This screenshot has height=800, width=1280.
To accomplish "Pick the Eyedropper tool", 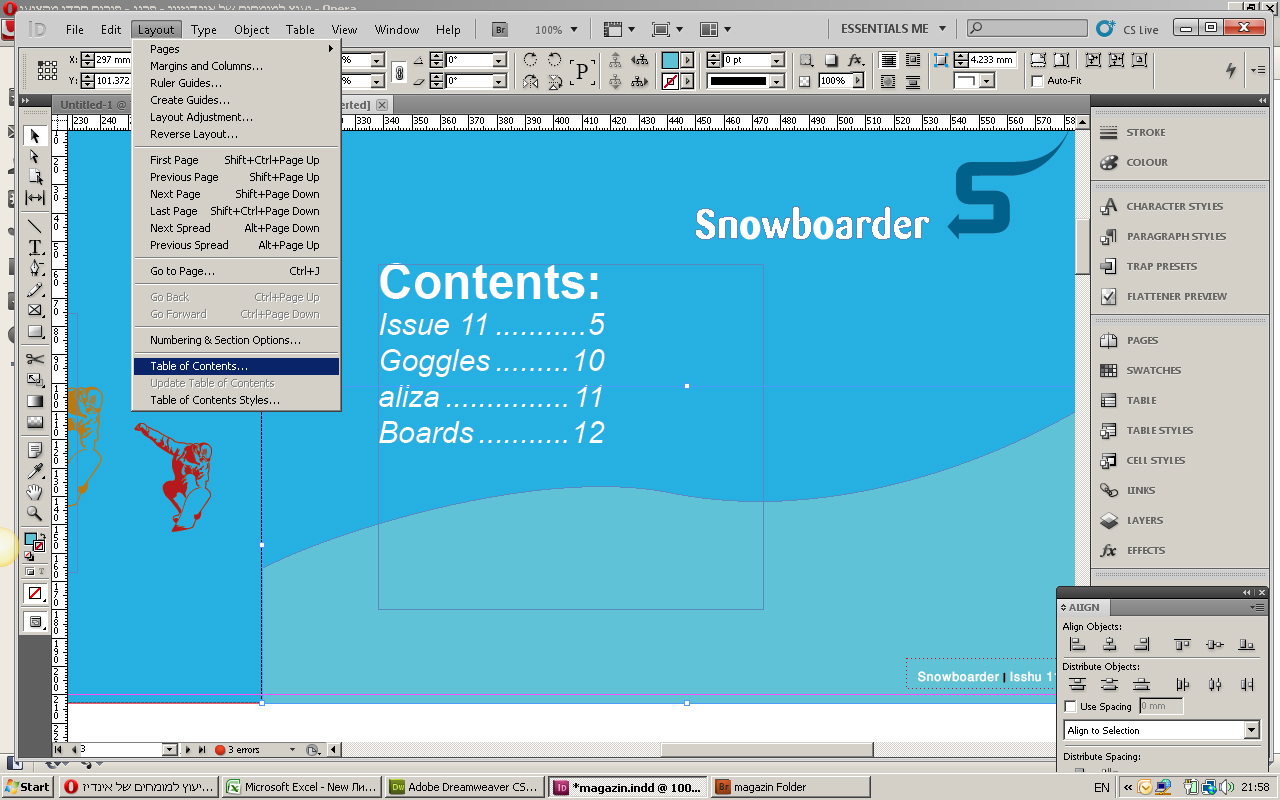I will 35,471.
